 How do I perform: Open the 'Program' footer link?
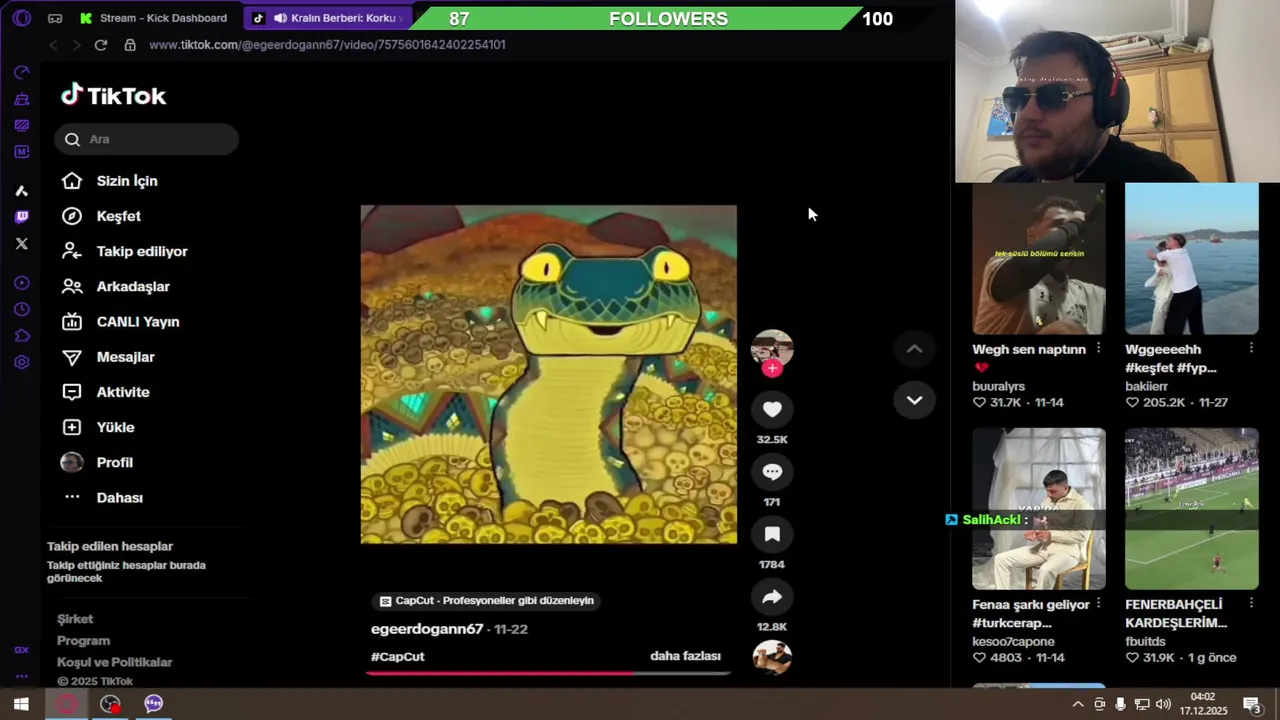pyautogui.click(x=83, y=641)
